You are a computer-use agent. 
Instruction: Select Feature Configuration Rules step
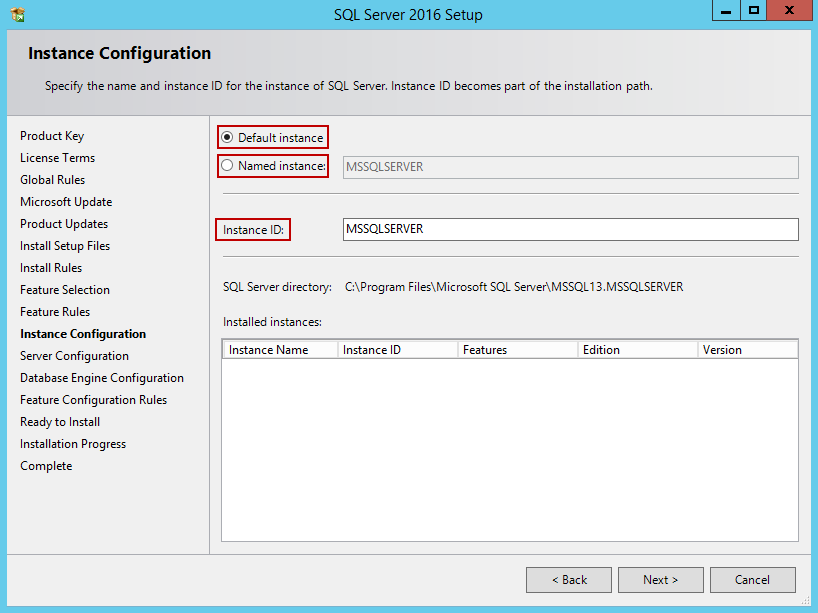click(93, 400)
